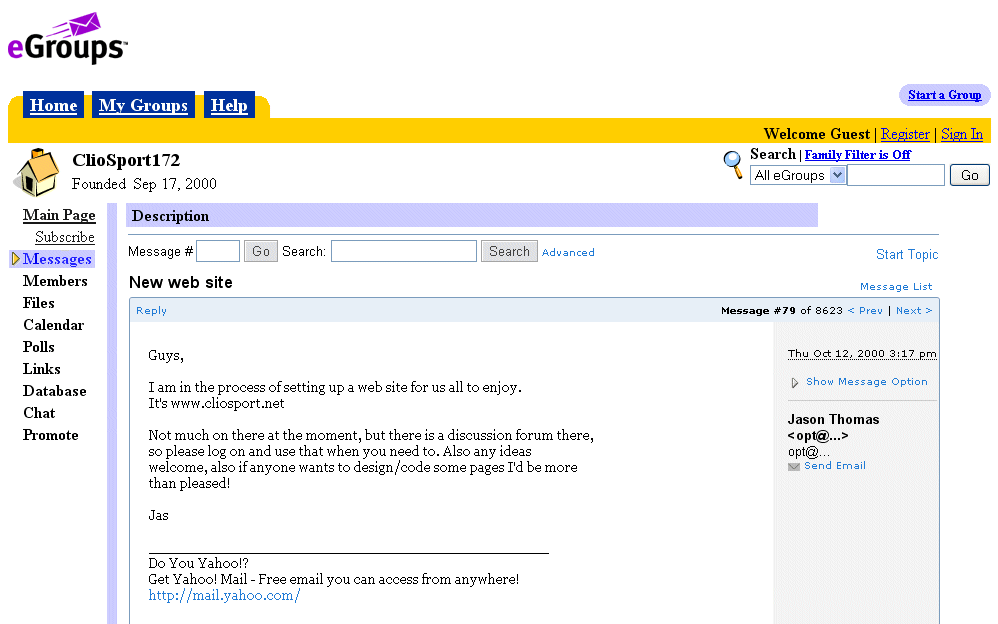Click the envelope icon beside Send Email
This screenshot has width=998, height=624.
point(794,467)
